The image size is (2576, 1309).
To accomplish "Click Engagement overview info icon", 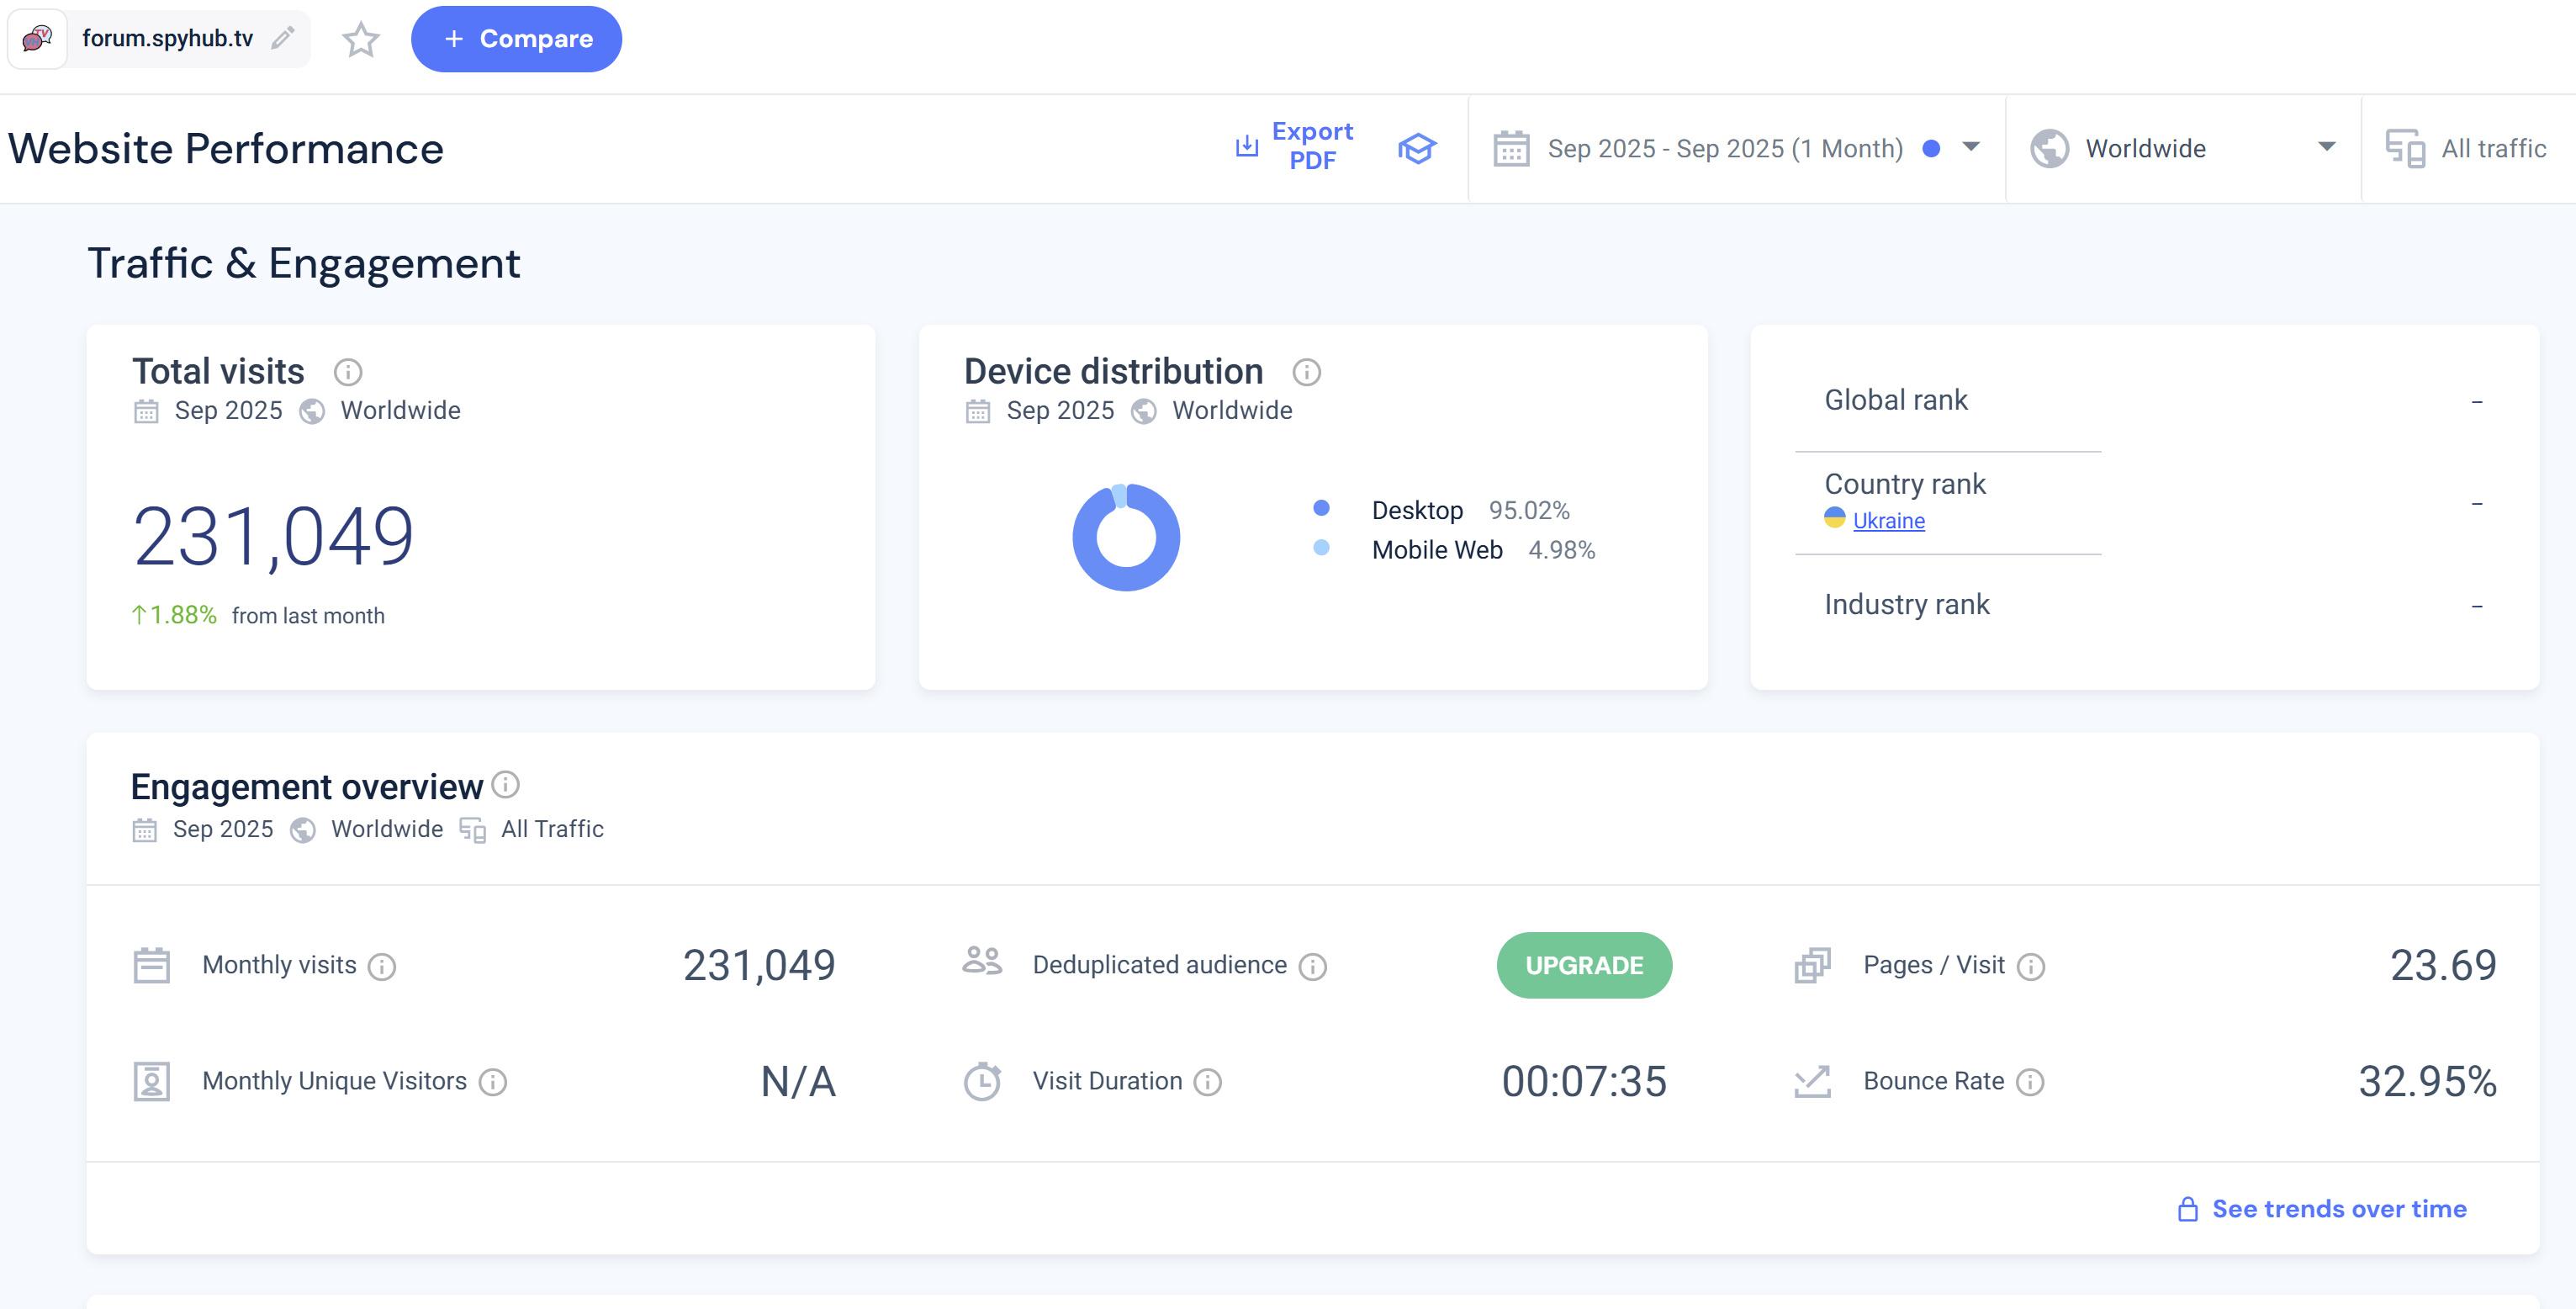I will coord(506,785).
